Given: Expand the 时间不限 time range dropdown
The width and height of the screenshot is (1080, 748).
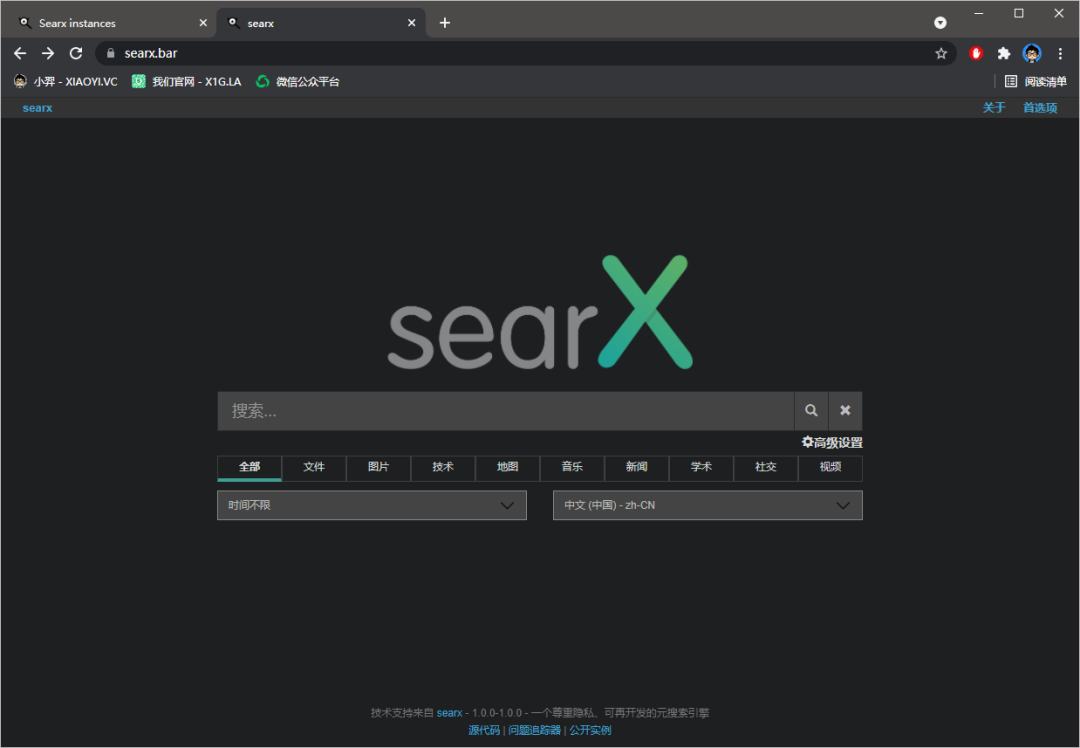Looking at the screenshot, I should point(371,505).
